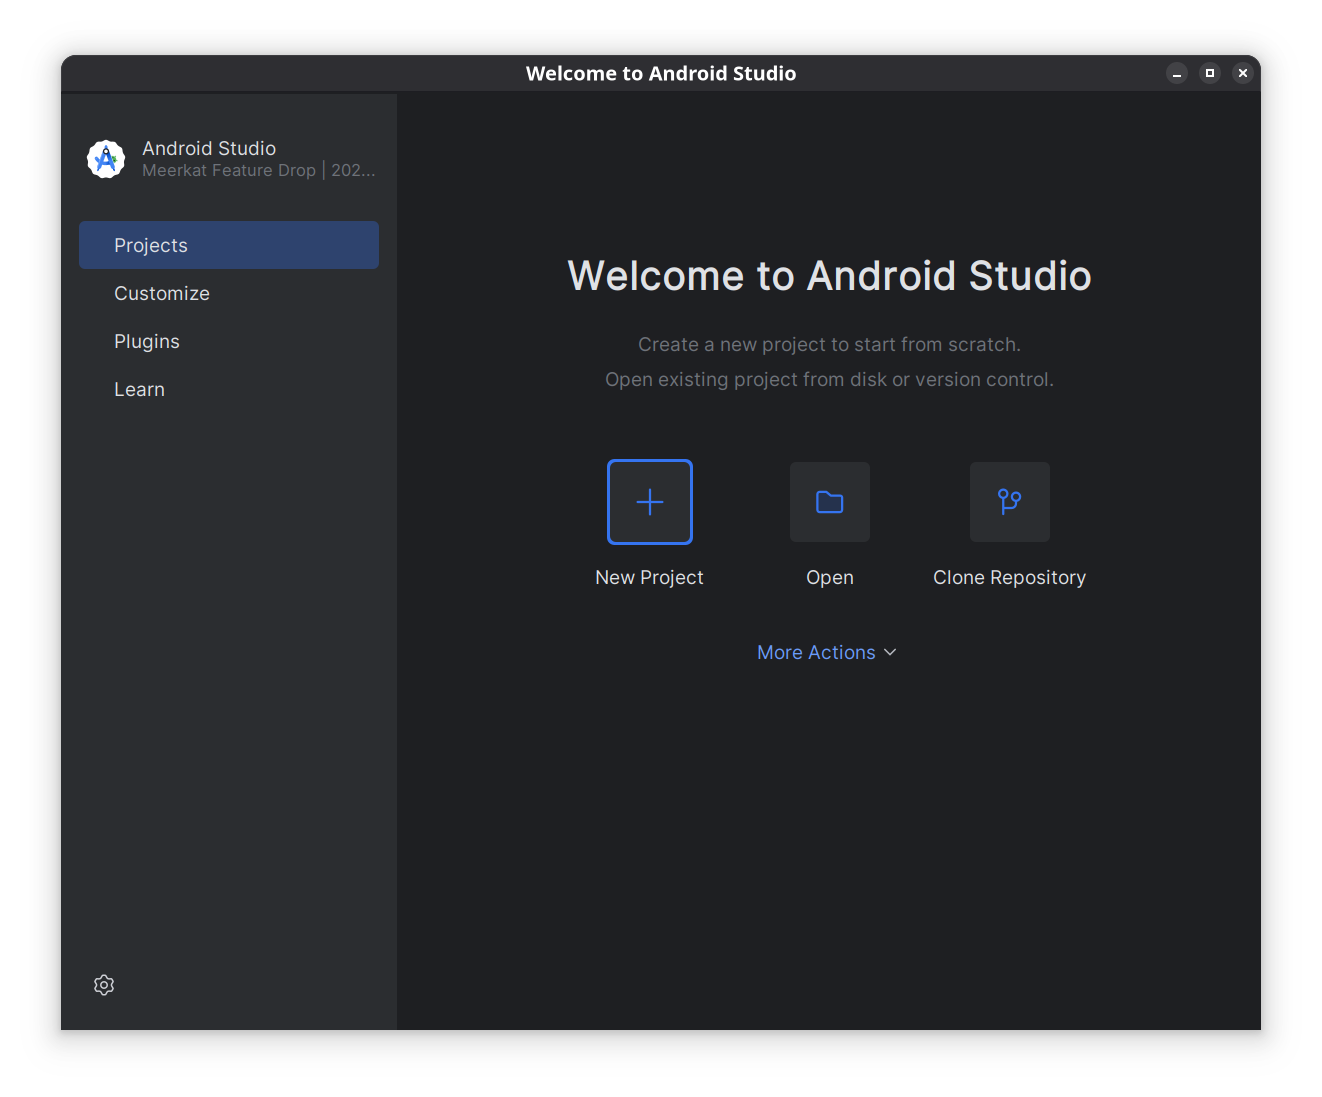Click the Android Studio product name

209,148
